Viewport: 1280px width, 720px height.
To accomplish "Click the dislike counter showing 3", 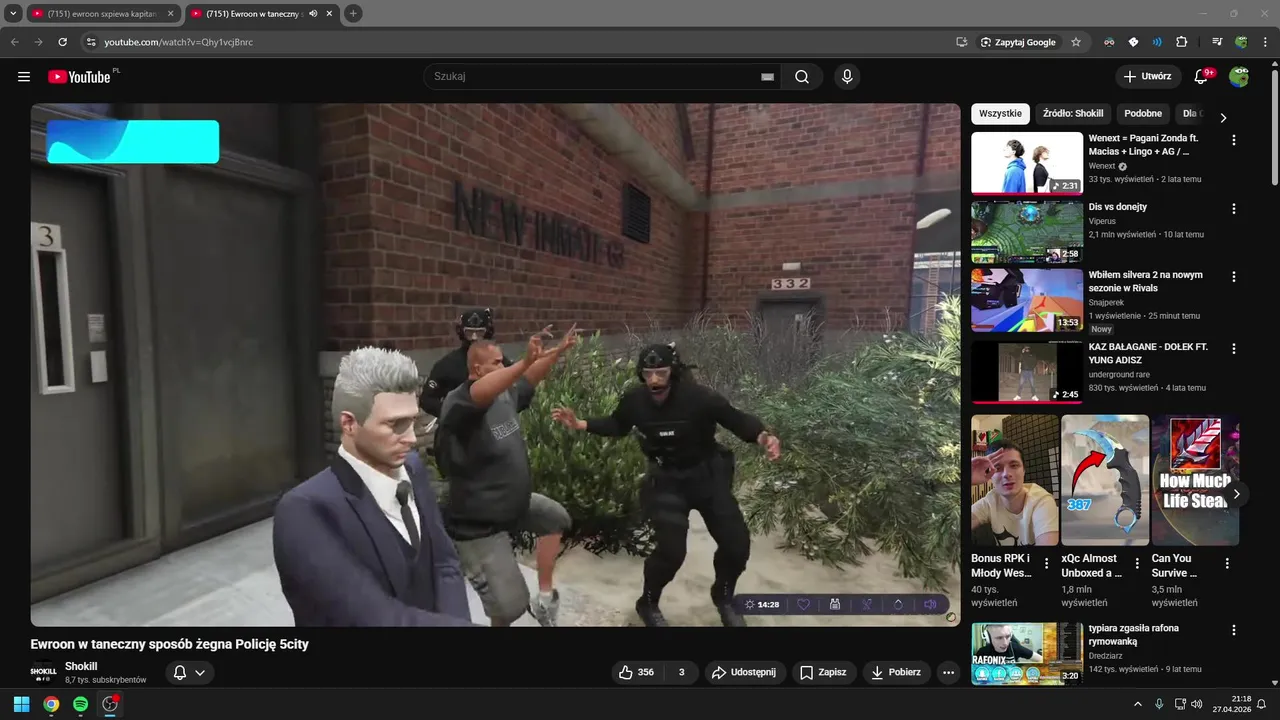I will click(x=682, y=673).
